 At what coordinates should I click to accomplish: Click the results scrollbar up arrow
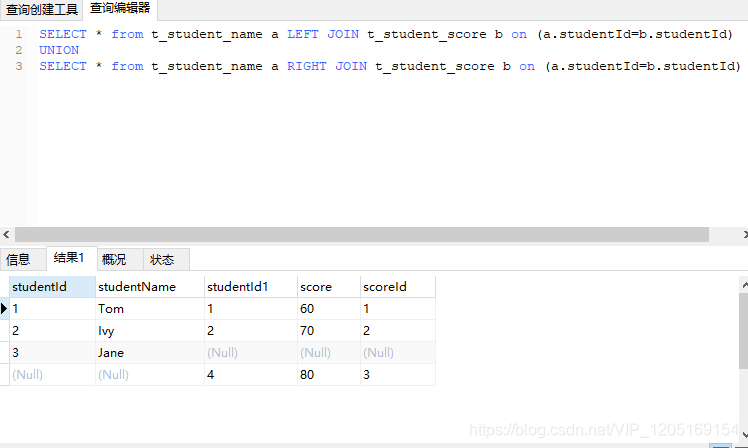pos(744,285)
